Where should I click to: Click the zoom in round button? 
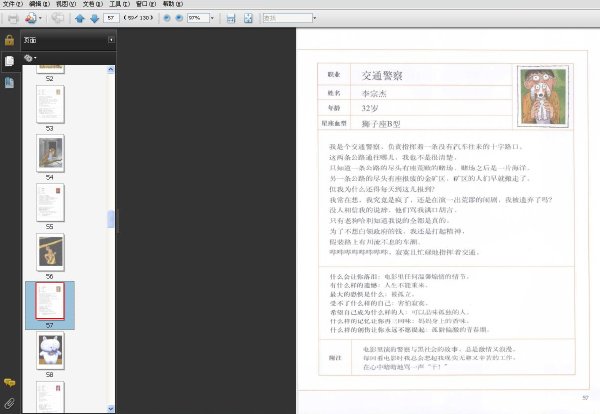[179, 18]
